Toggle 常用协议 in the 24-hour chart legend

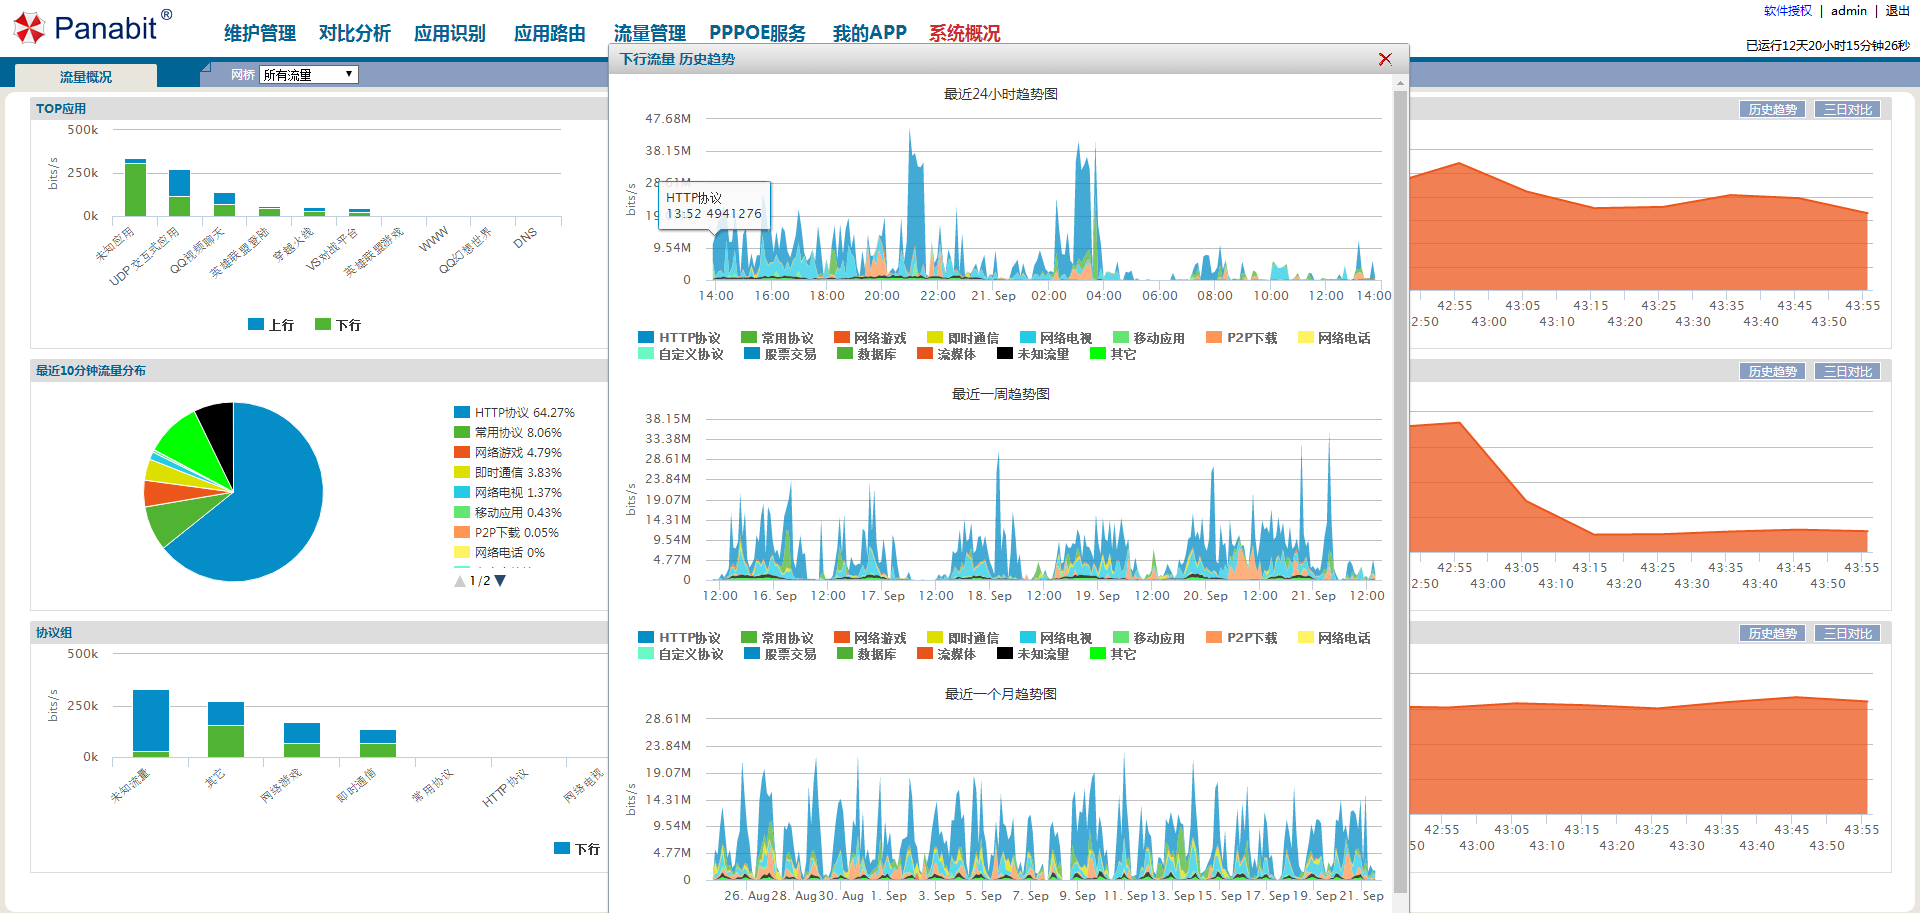777,338
